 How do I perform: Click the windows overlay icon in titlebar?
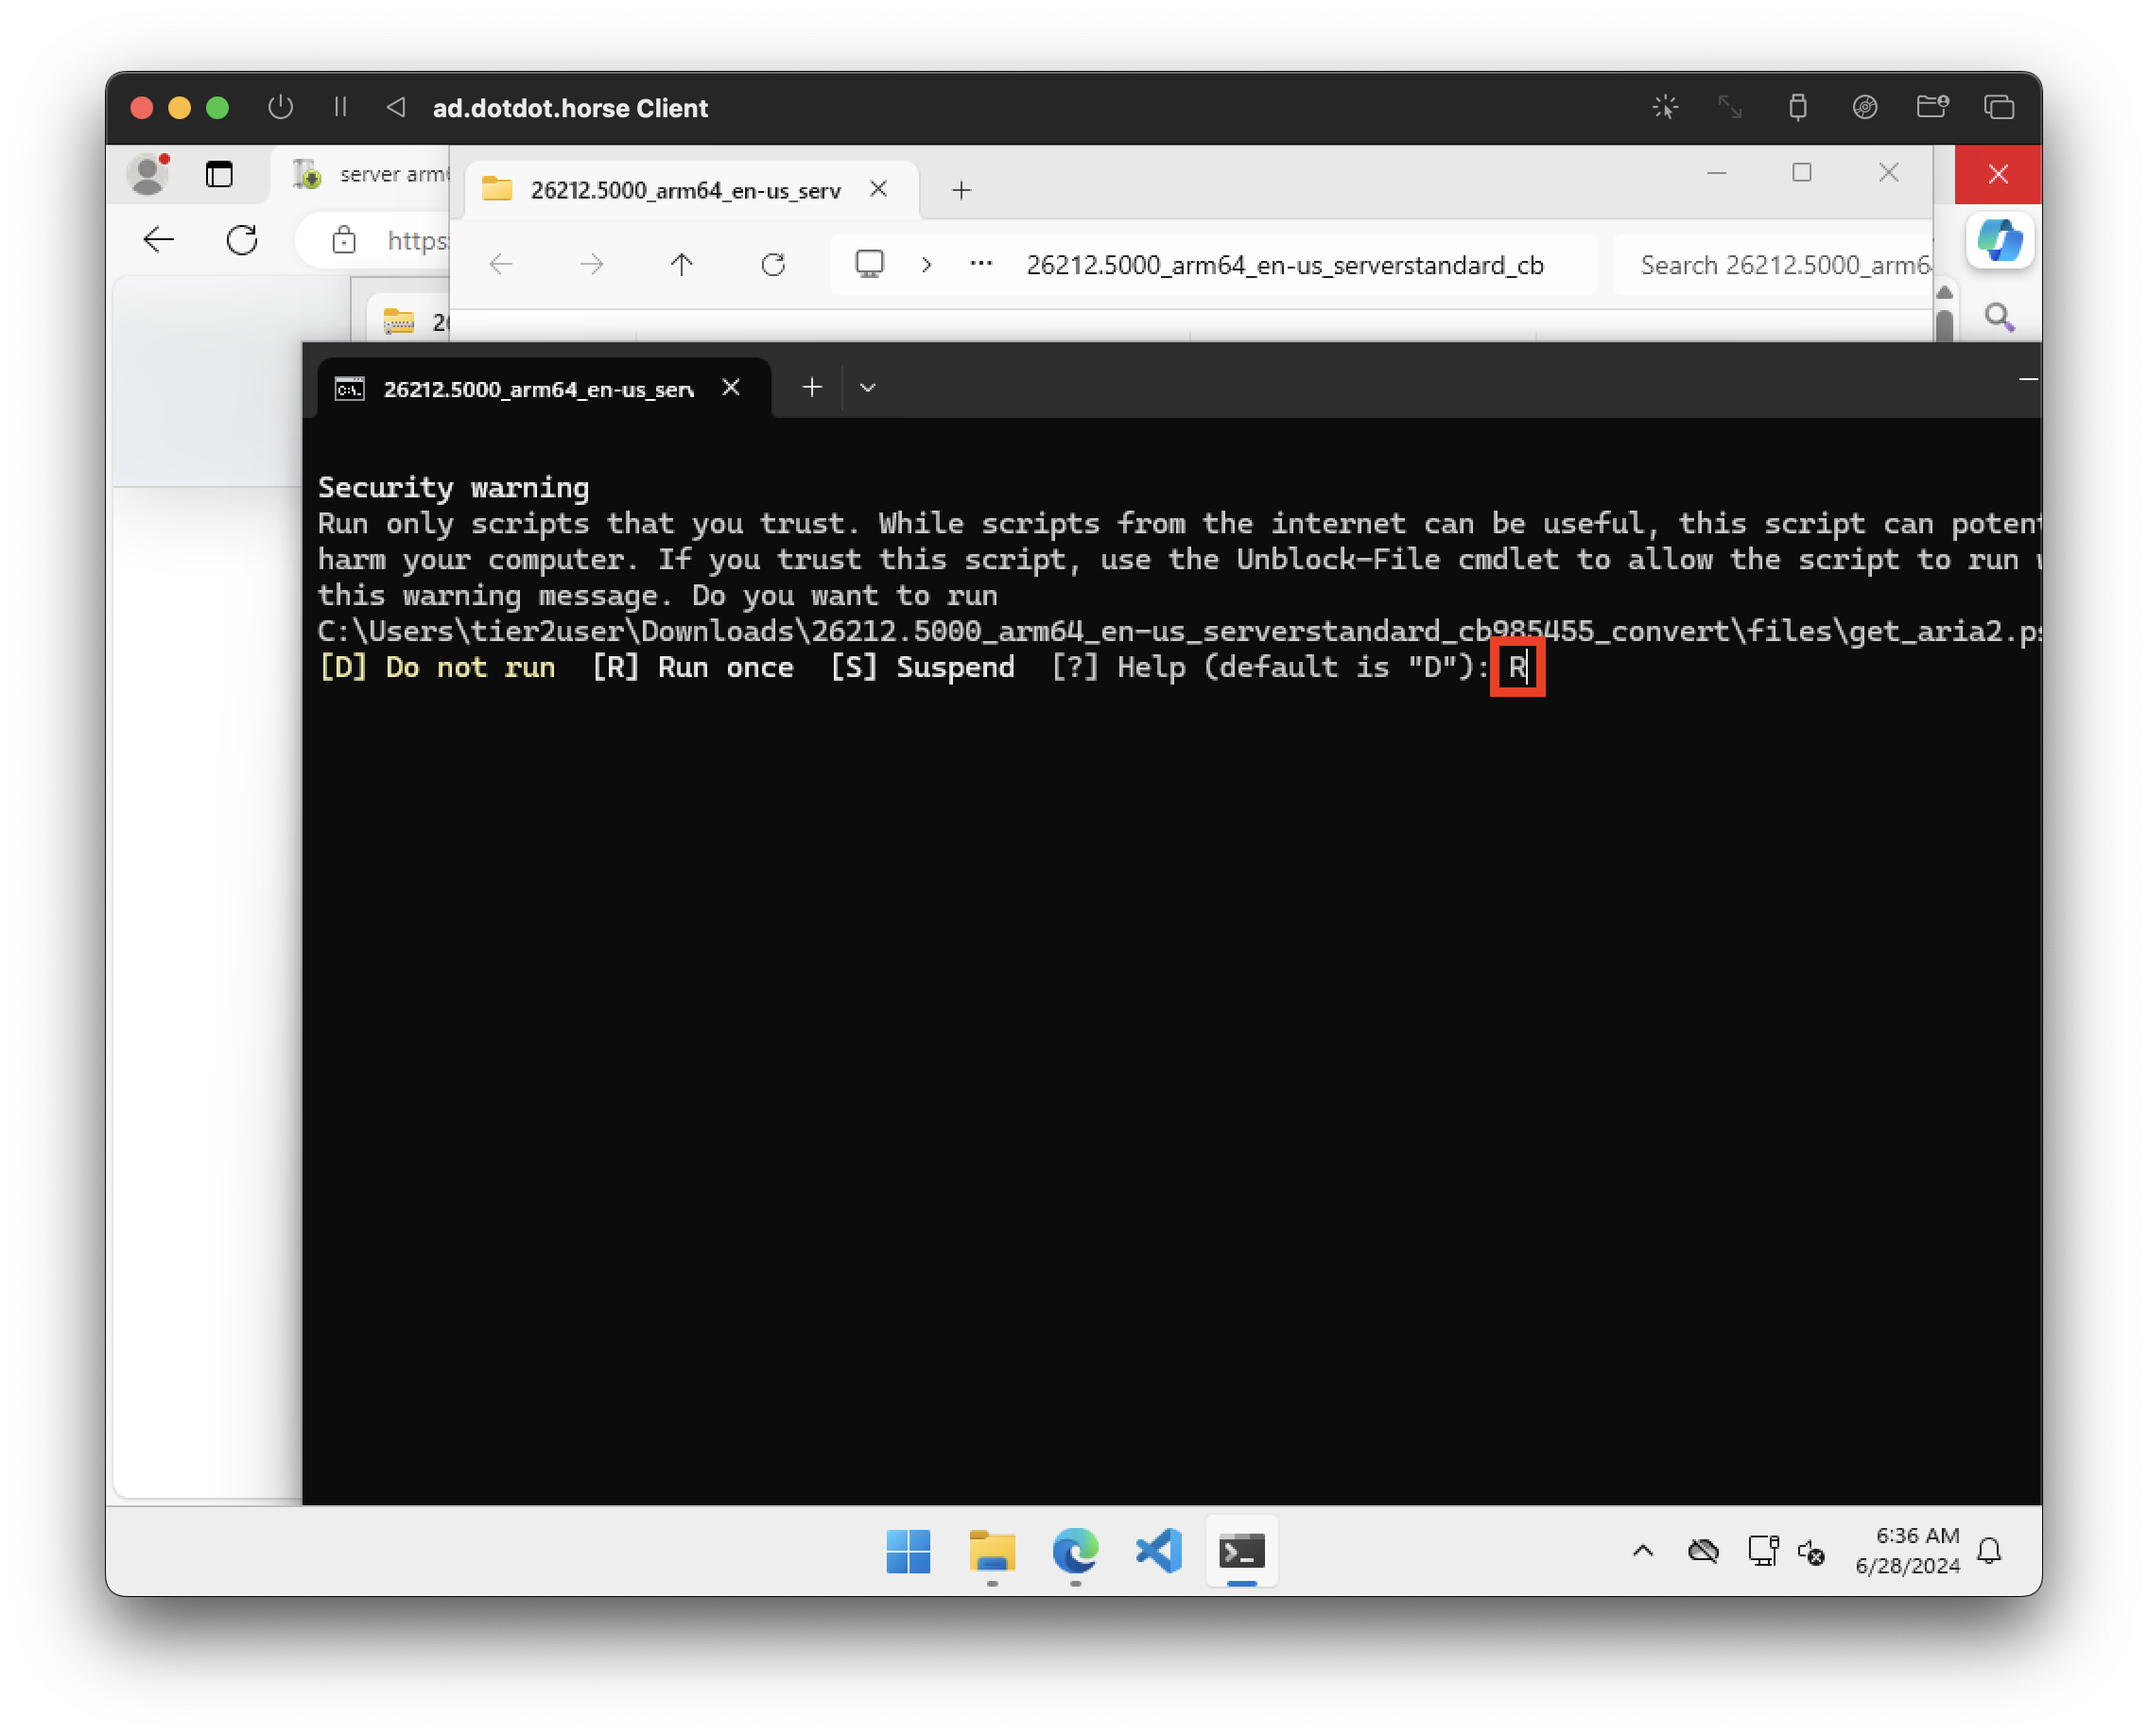point(1999,107)
